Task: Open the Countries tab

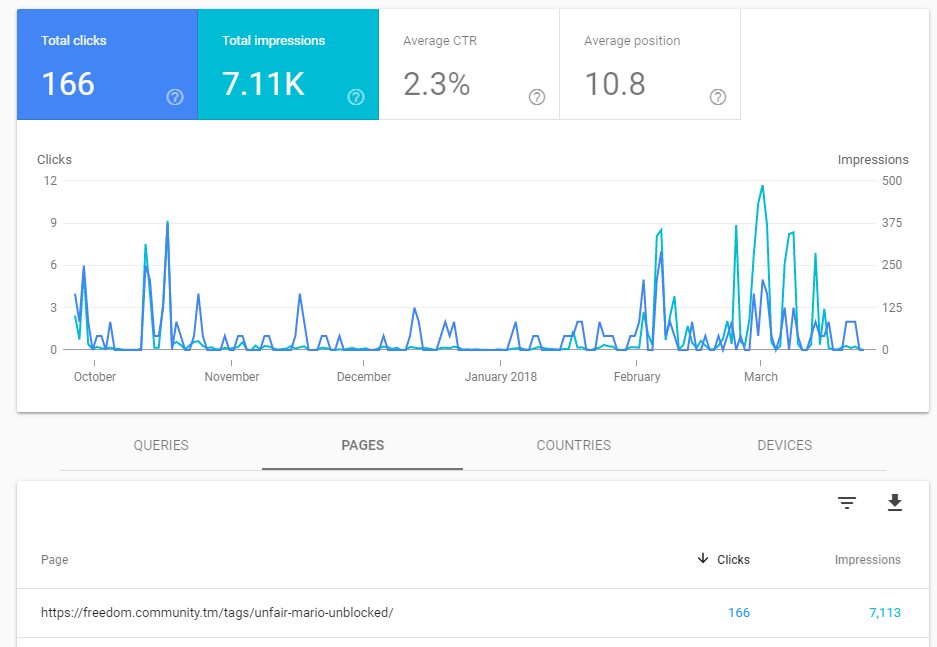Action: (573, 445)
